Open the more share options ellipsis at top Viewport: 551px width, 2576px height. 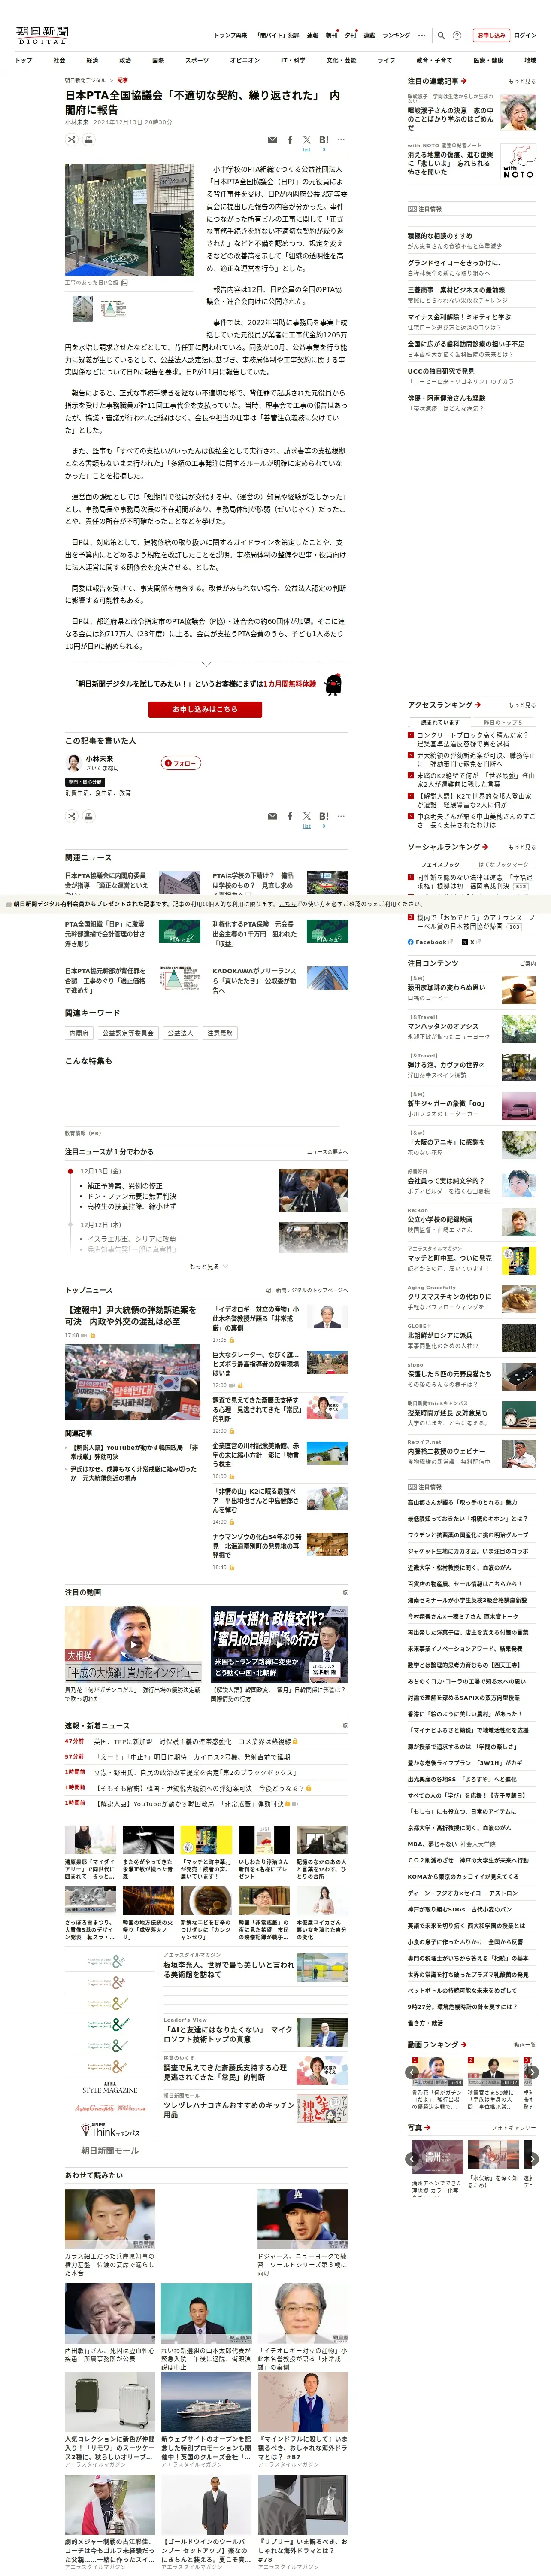point(341,140)
